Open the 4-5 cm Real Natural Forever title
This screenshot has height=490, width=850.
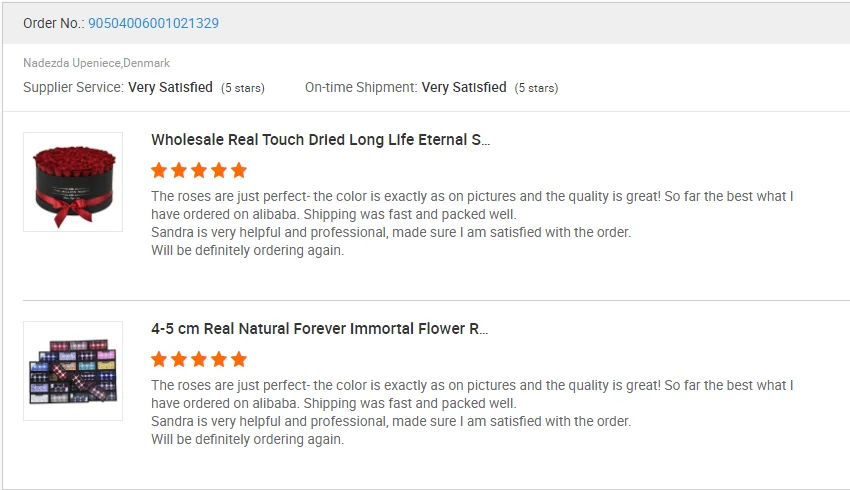tap(320, 329)
